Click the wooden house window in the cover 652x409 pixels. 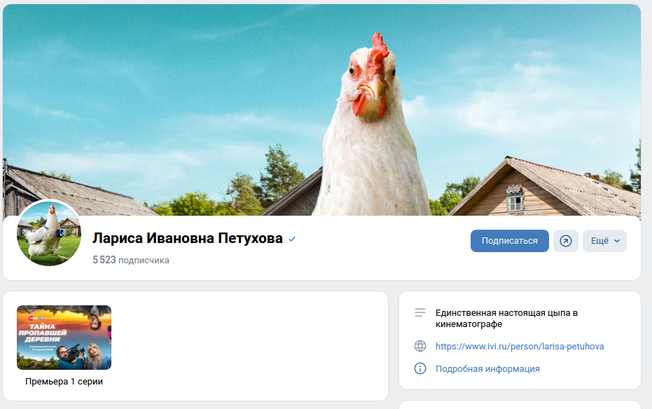[x=515, y=199]
